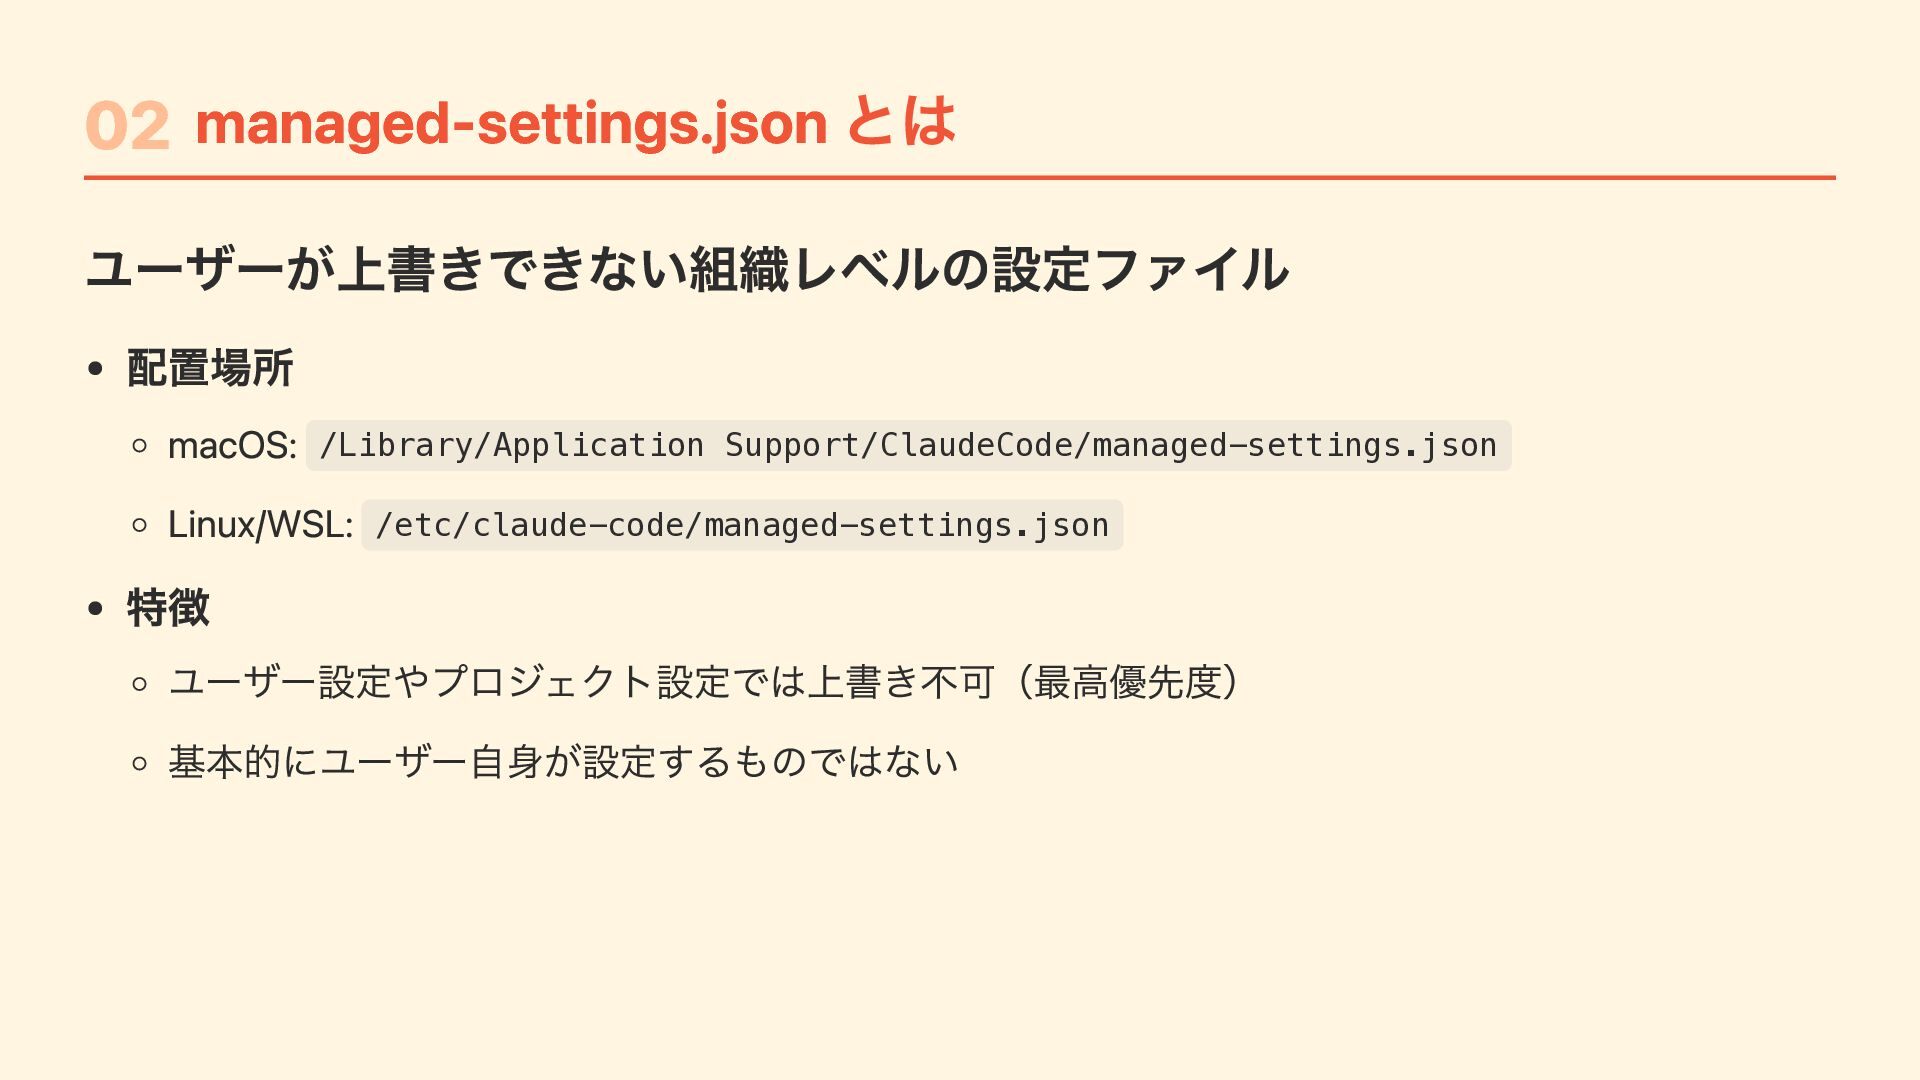
Task: Click the hollow bullet before macOS
Action: pyautogui.click(x=140, y=446)
